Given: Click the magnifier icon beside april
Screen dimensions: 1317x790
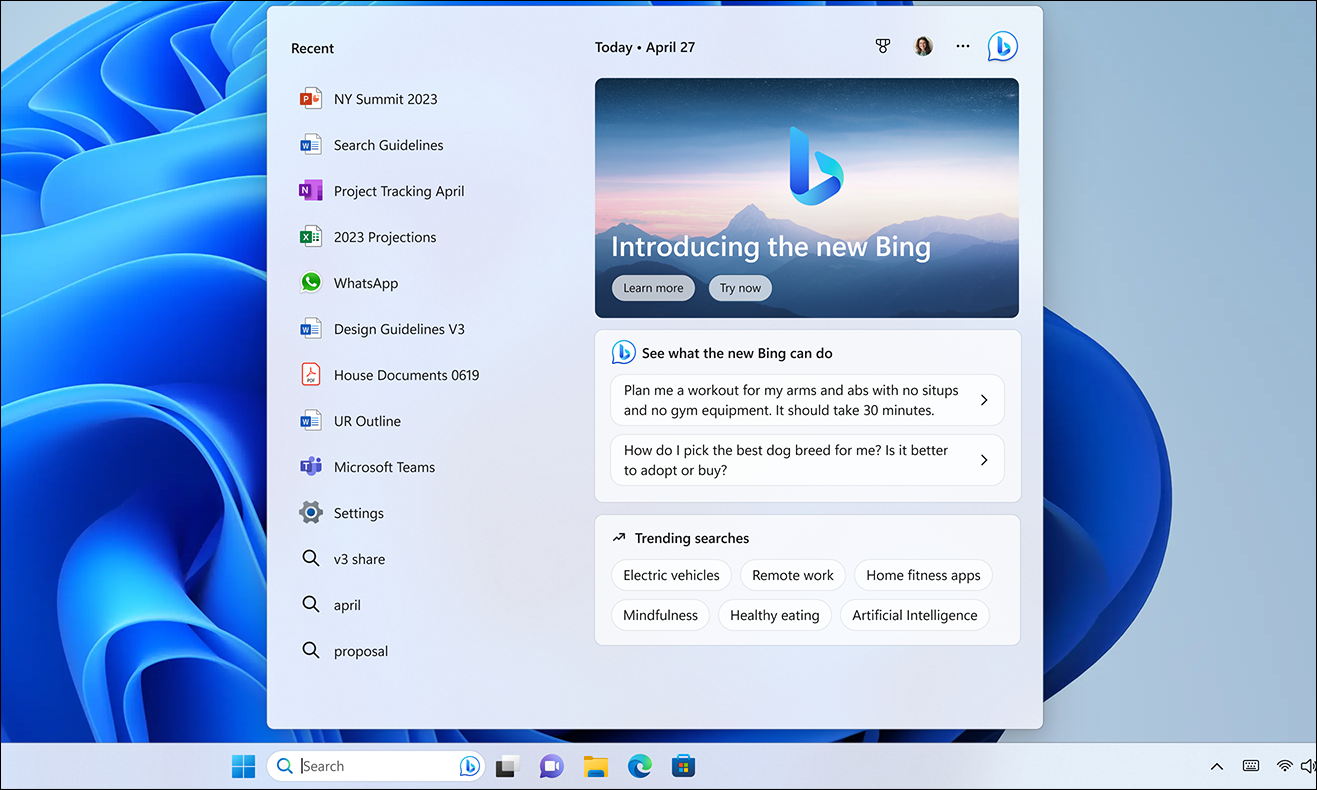Looking at the screenshot, I should tap(311, 605).
